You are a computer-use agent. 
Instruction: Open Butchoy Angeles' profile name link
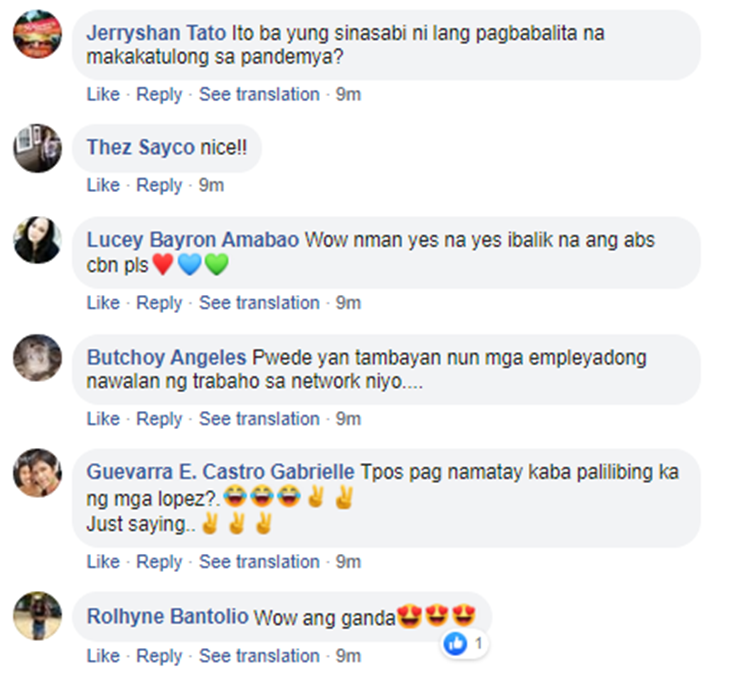[166, 357]
